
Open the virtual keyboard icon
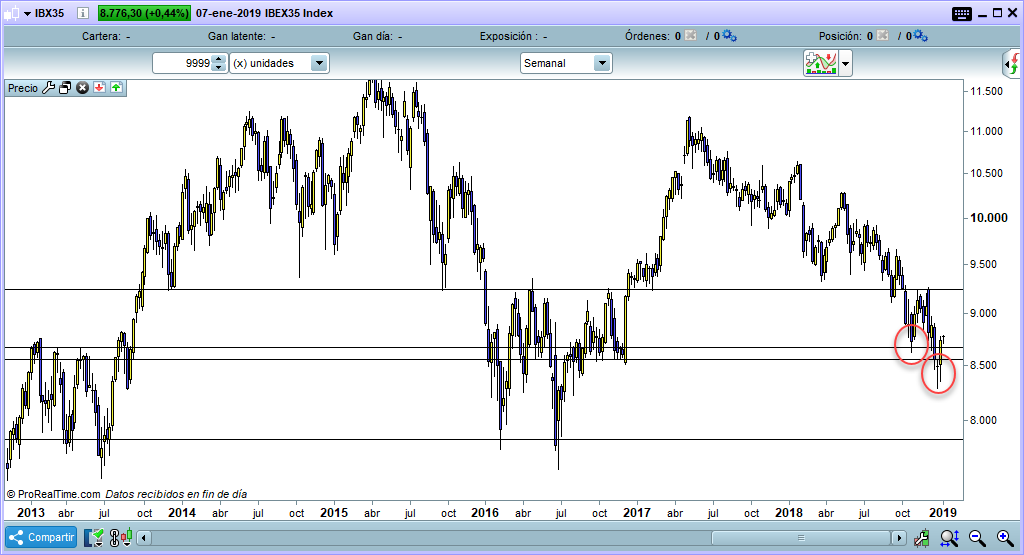click(x=962, y=14)
